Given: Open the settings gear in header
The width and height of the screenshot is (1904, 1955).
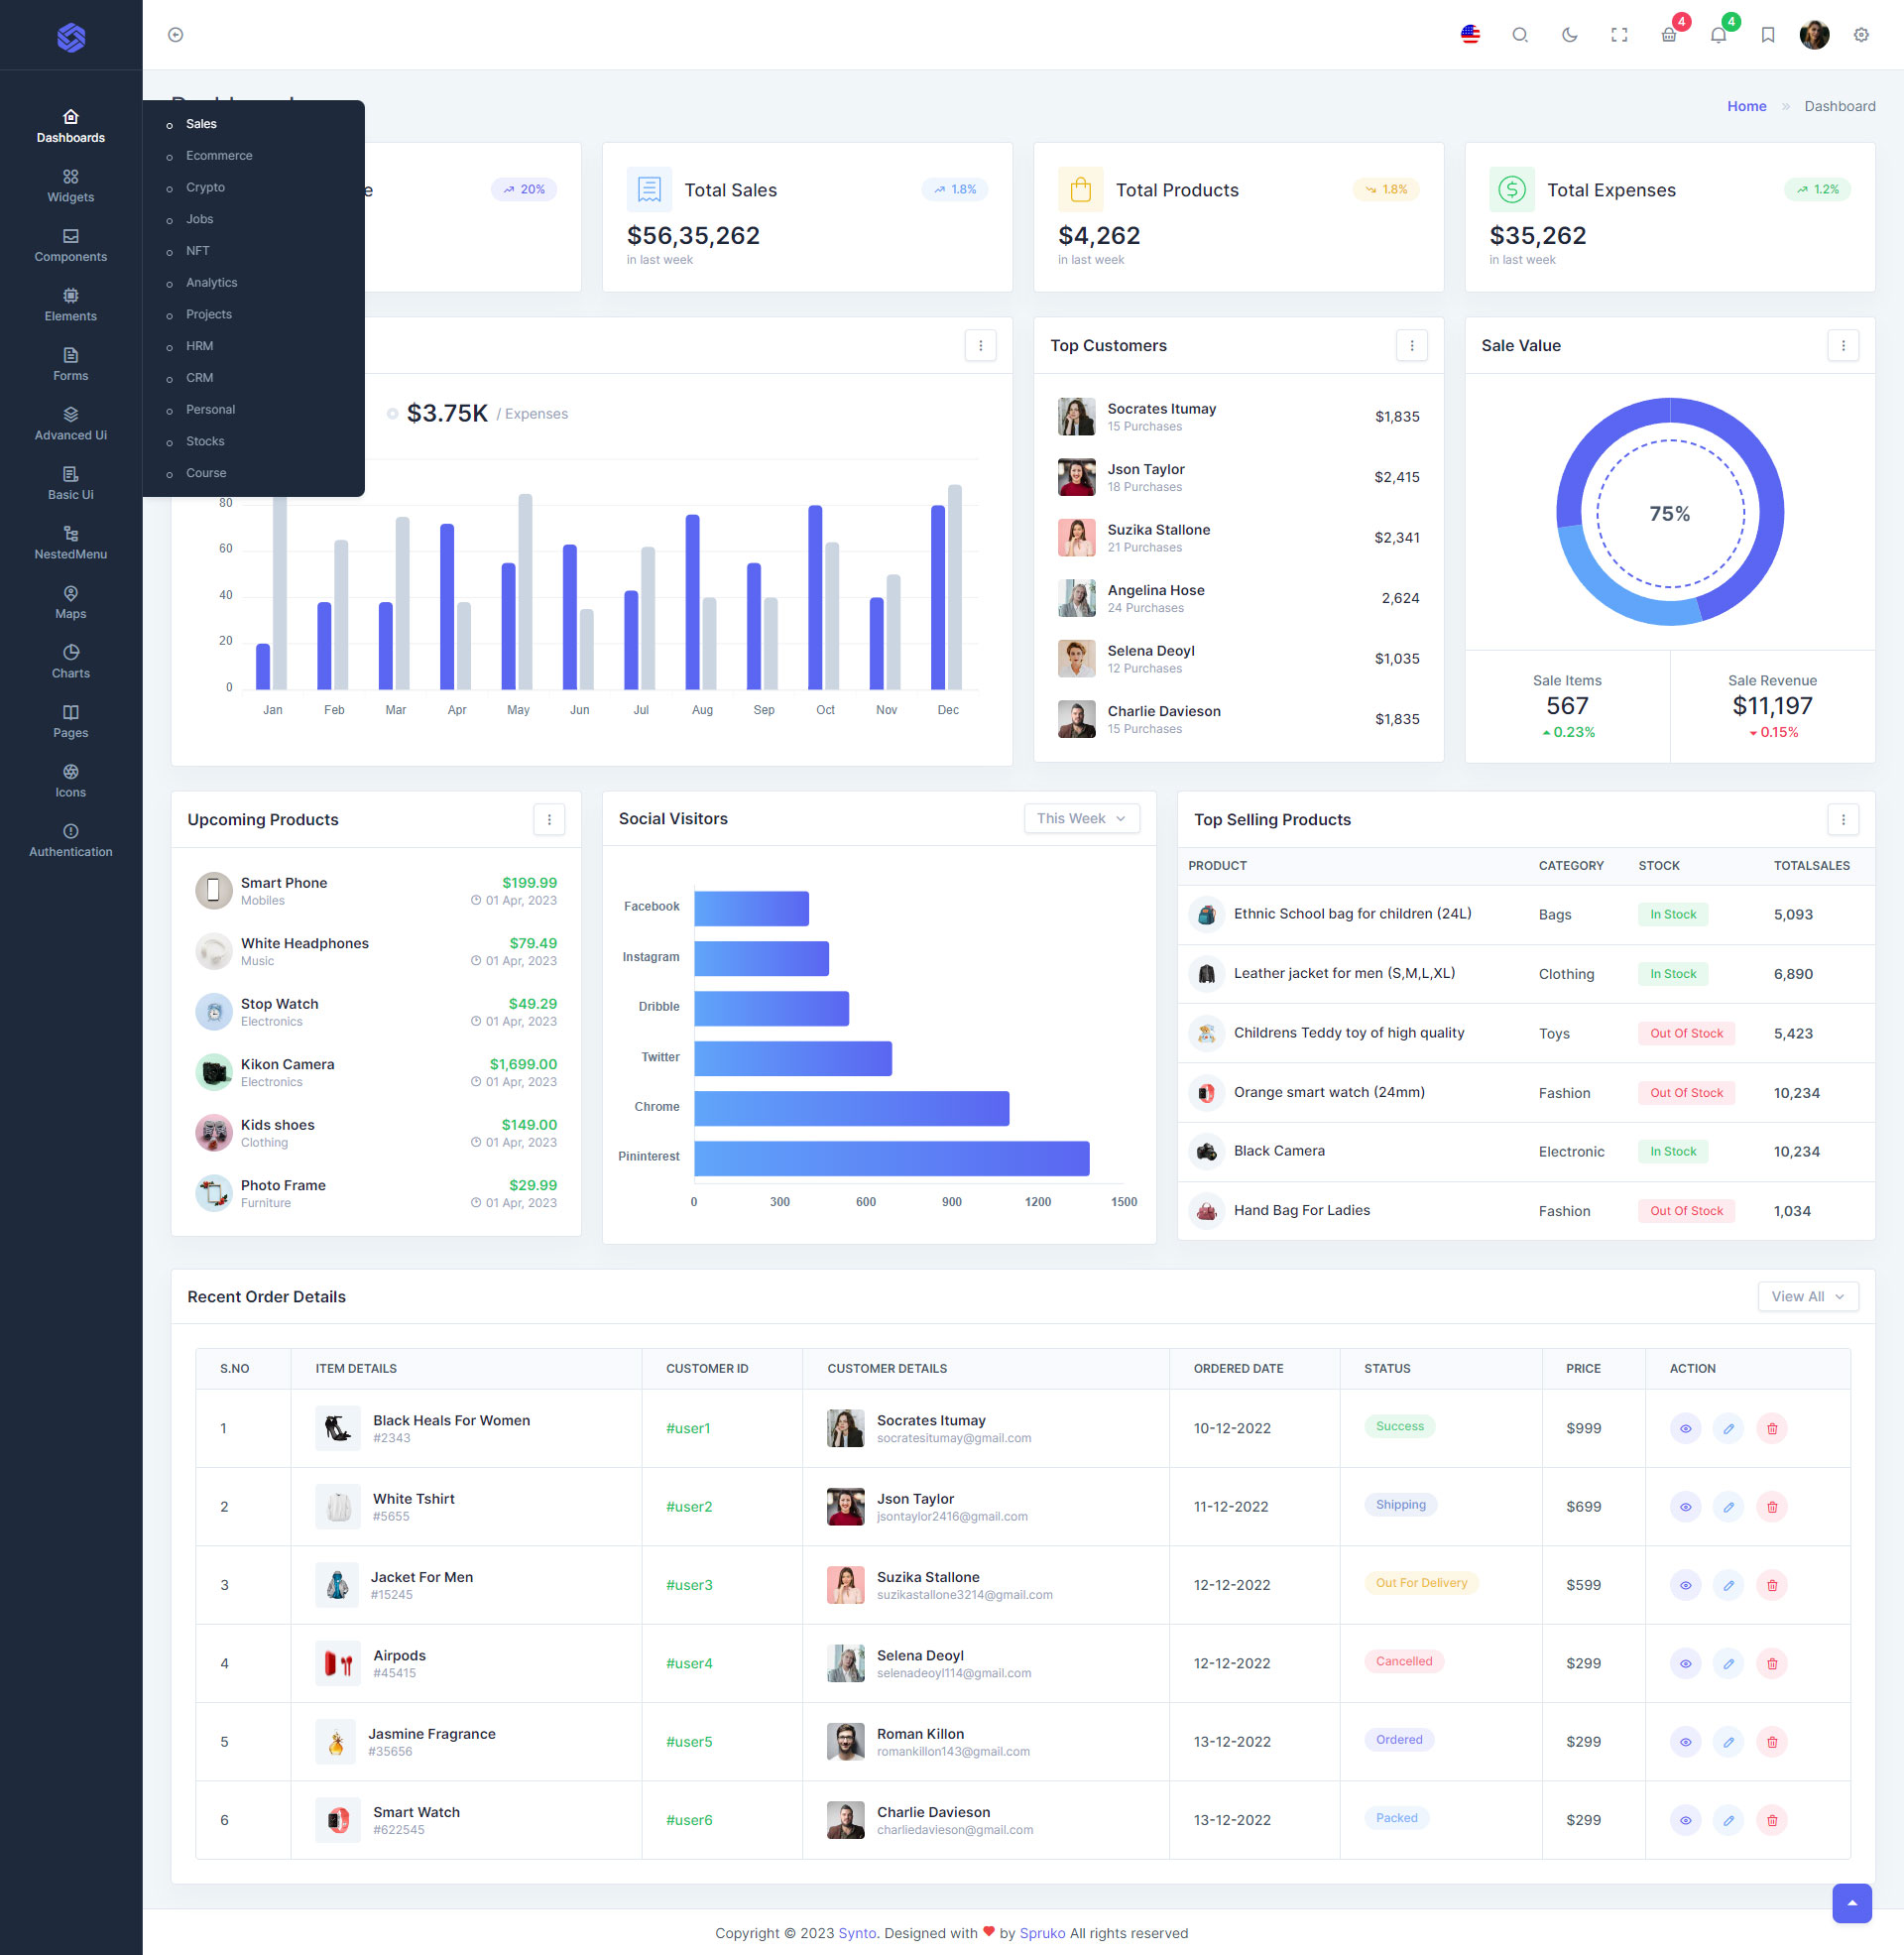Looking at the screenshot, I should point(1860,35).
